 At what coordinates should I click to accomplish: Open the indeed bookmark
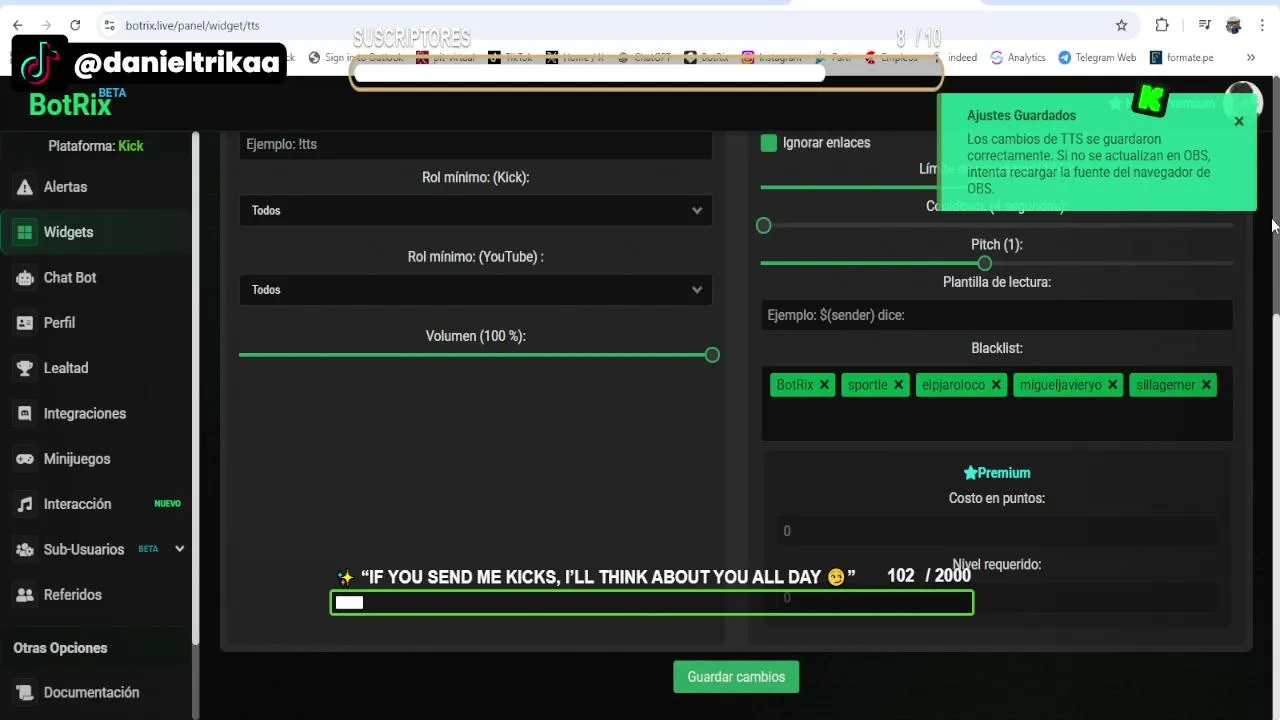click(x=962, y=58)
